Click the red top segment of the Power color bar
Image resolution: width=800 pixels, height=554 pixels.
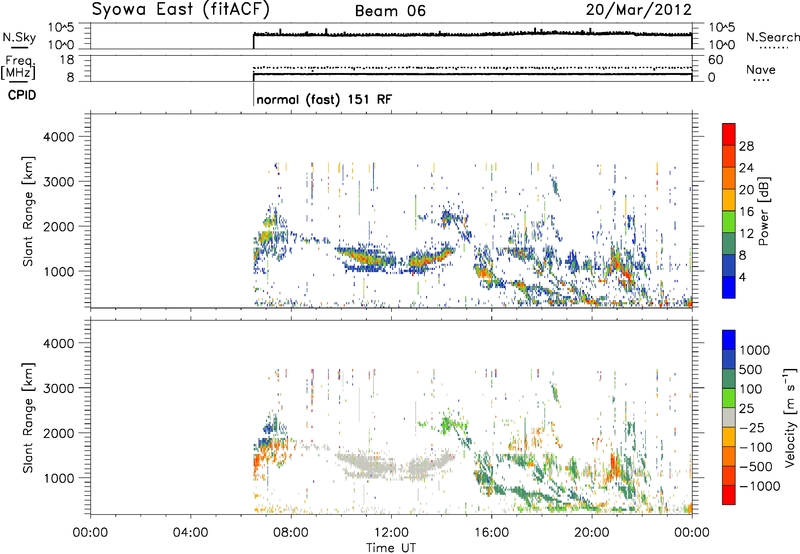(x=729, y=134)
